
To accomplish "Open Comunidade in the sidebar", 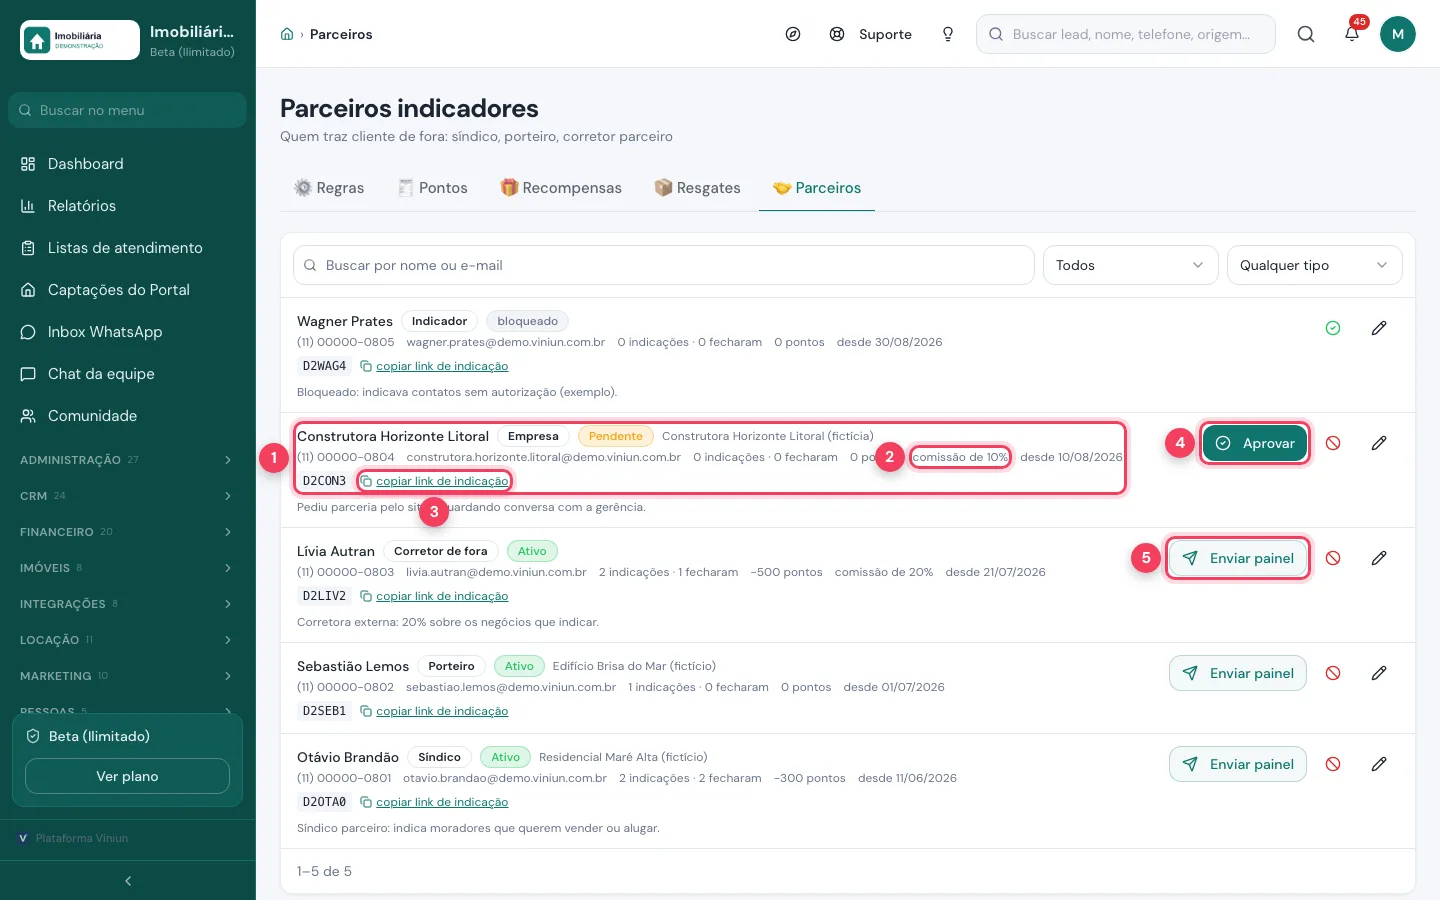I will tap(127, 416).
